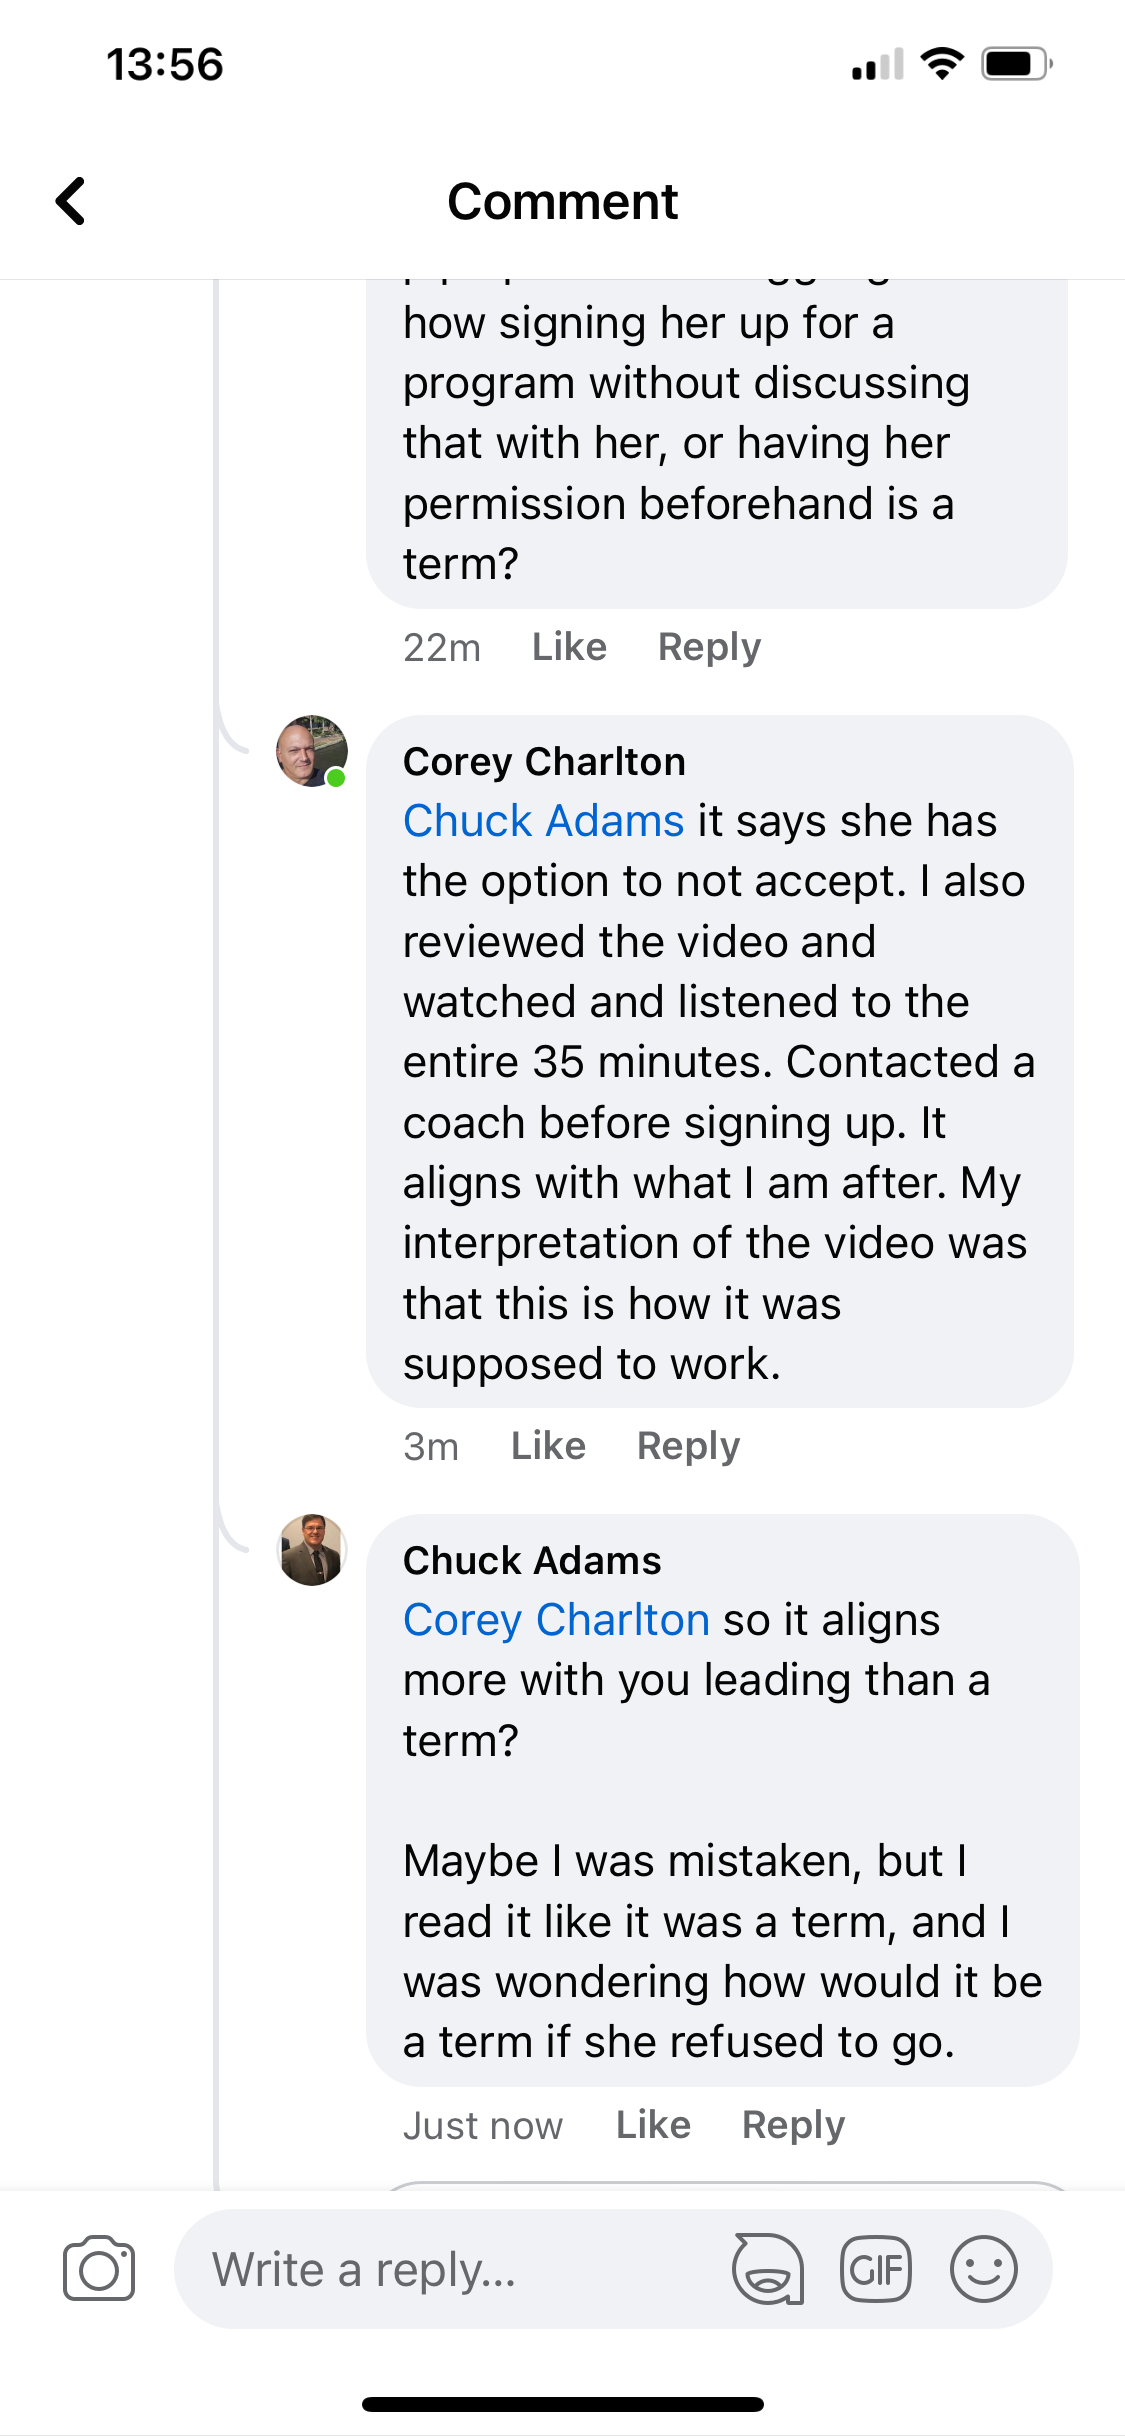Reply to Chuck Adams' Just now comment
This screenshot has height=2436, width=1125.
pyautogui.click(x=793, y=2125)
